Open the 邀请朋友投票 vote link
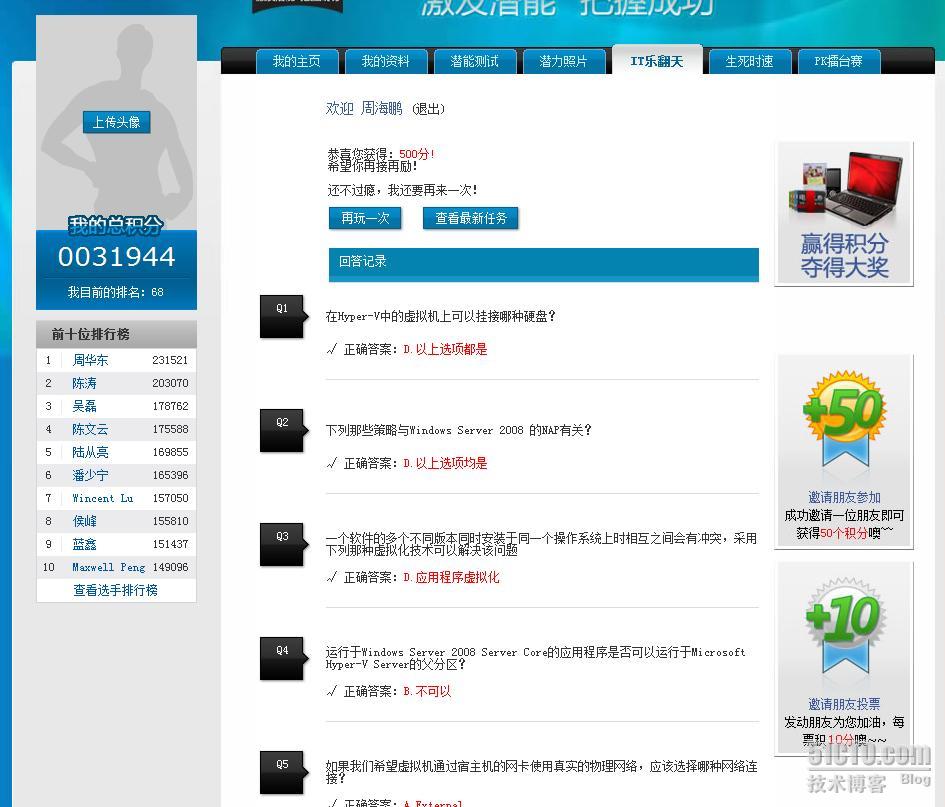The height and width of the screenshot is (807, 945). click(844, 704)
